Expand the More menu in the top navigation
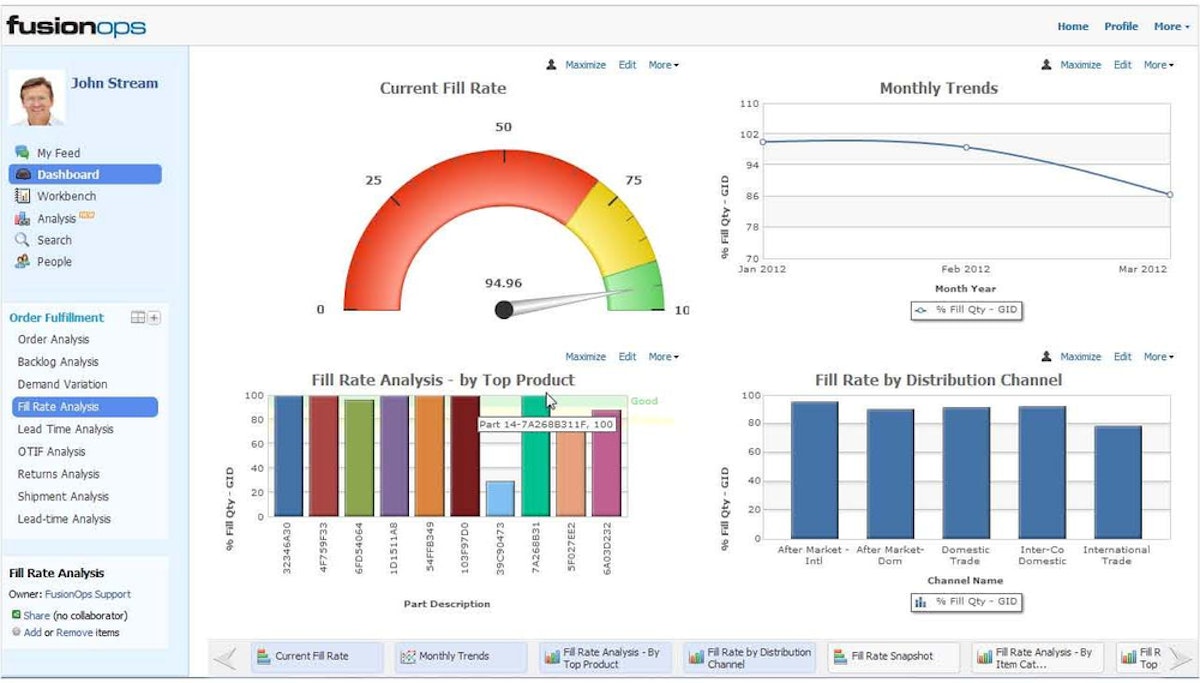Screen dimensions: 1200x683 (1168, 26)
